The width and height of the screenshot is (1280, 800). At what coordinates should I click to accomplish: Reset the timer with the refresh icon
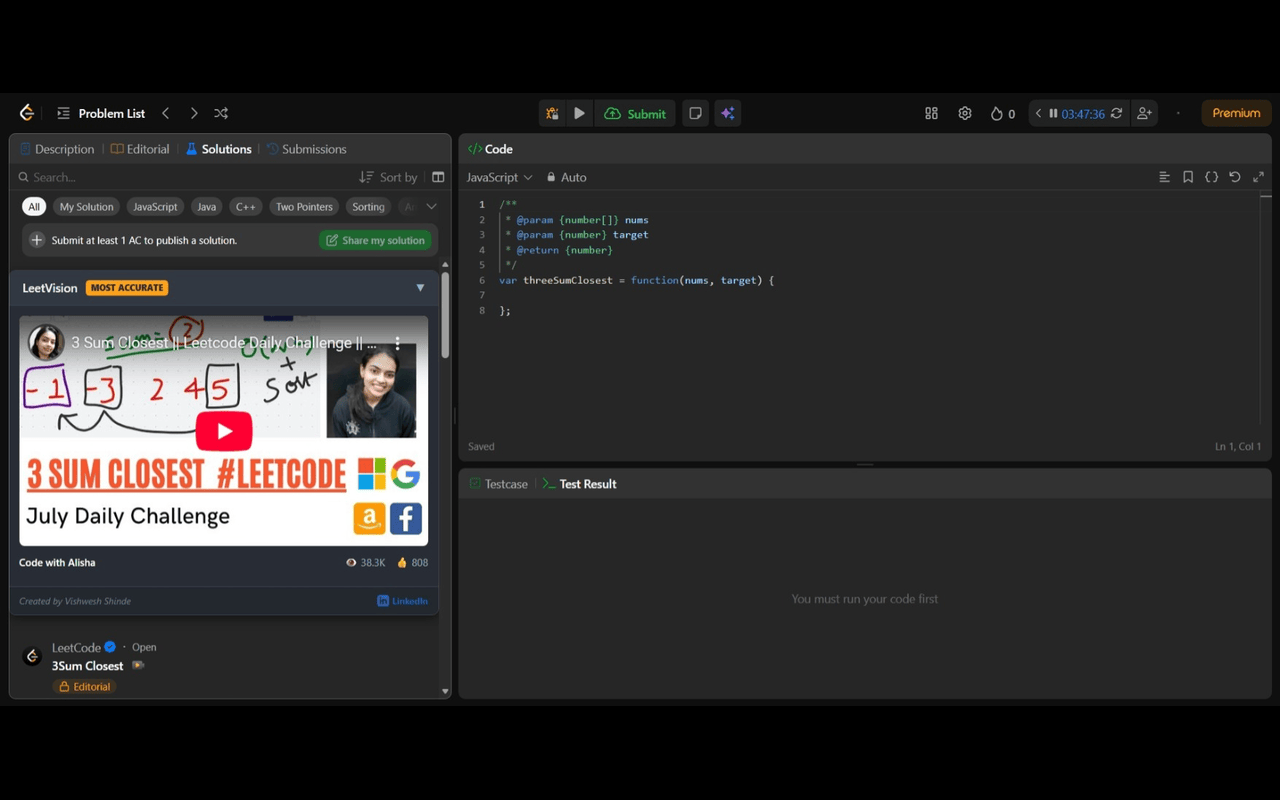point(1117,113)
